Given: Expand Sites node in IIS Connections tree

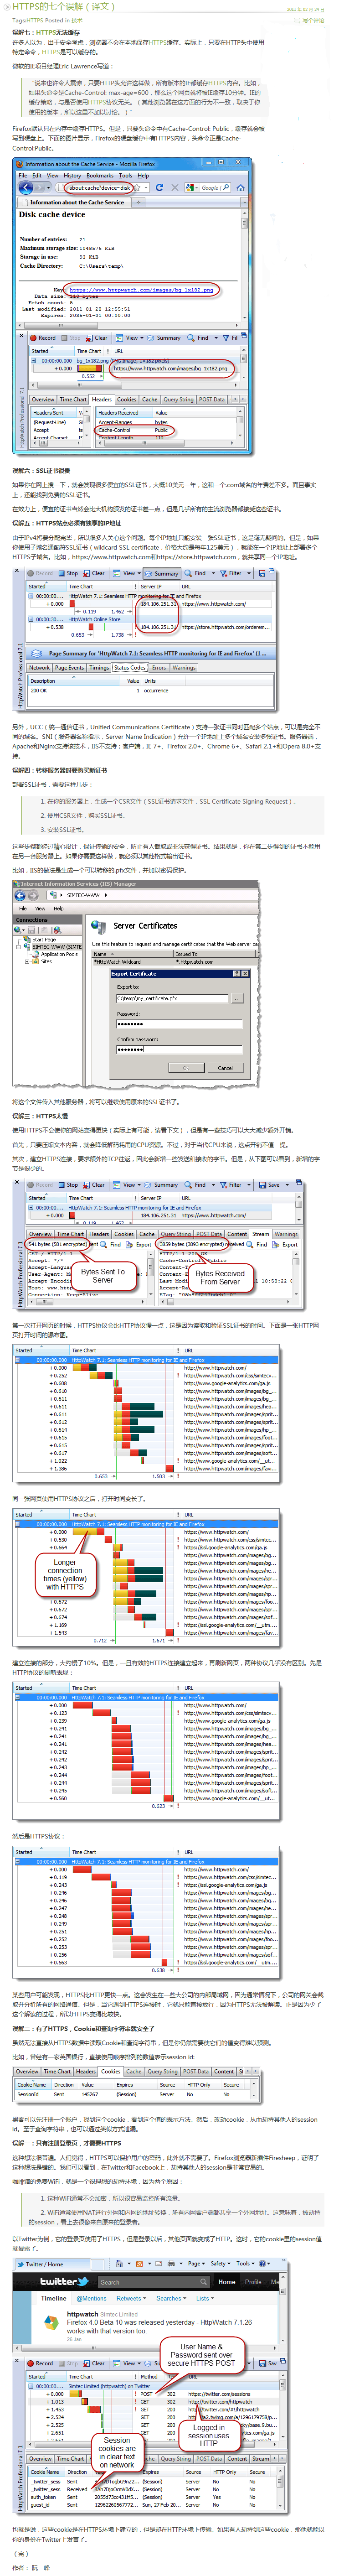Looking at the screenshot, I should click(27, 961).
